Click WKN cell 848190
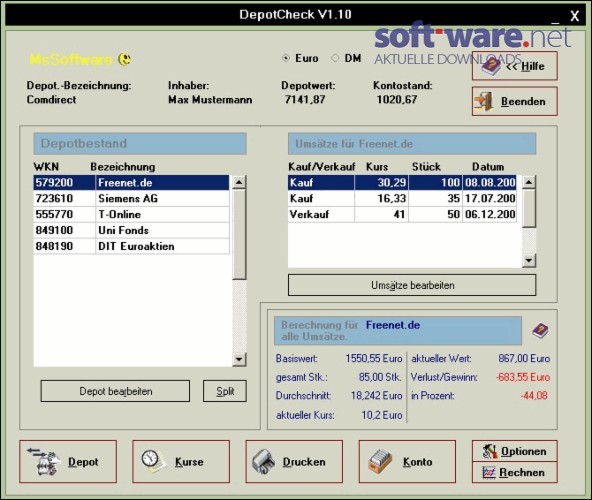The height and width of the screenshot is (500, 592). click(64, 246)
